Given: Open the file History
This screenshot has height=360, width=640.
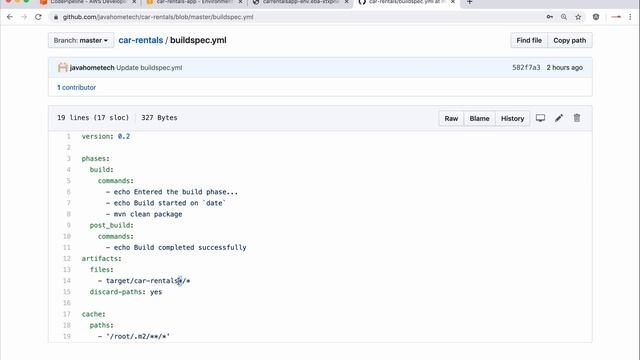Looking at the screenshot, I should click(512, 118).
